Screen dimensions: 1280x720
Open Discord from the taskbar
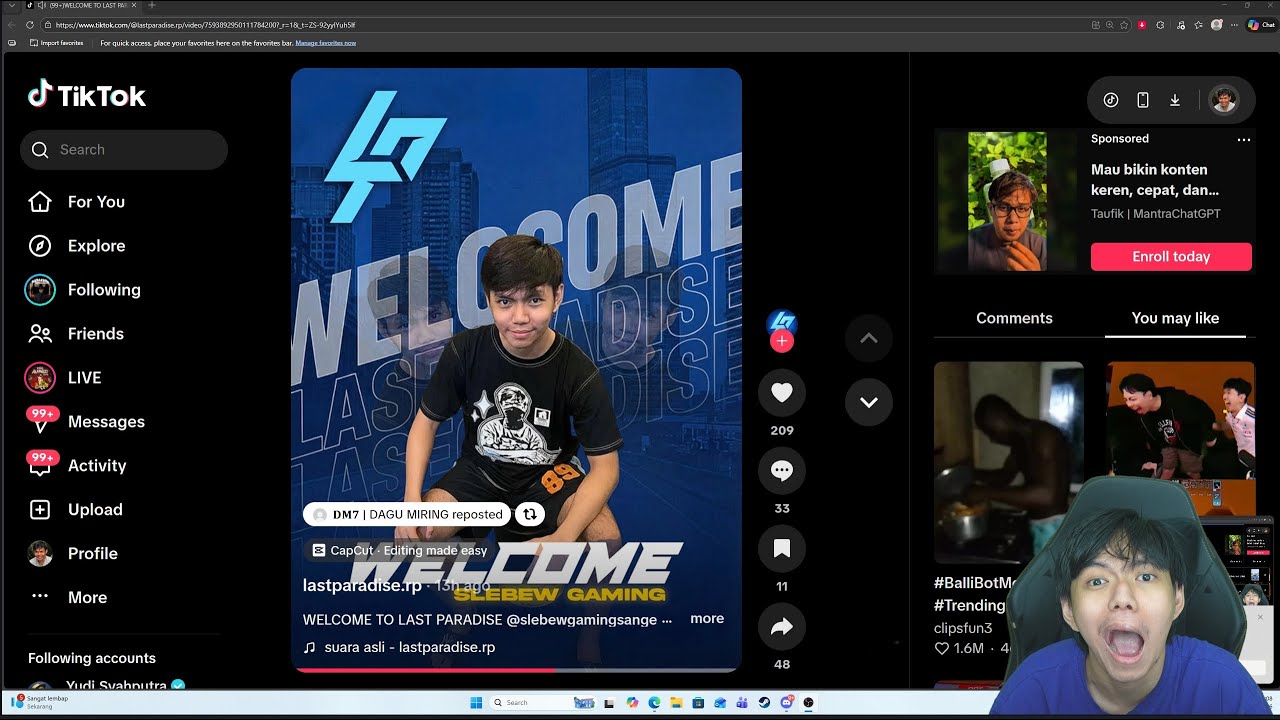(786, 703)
